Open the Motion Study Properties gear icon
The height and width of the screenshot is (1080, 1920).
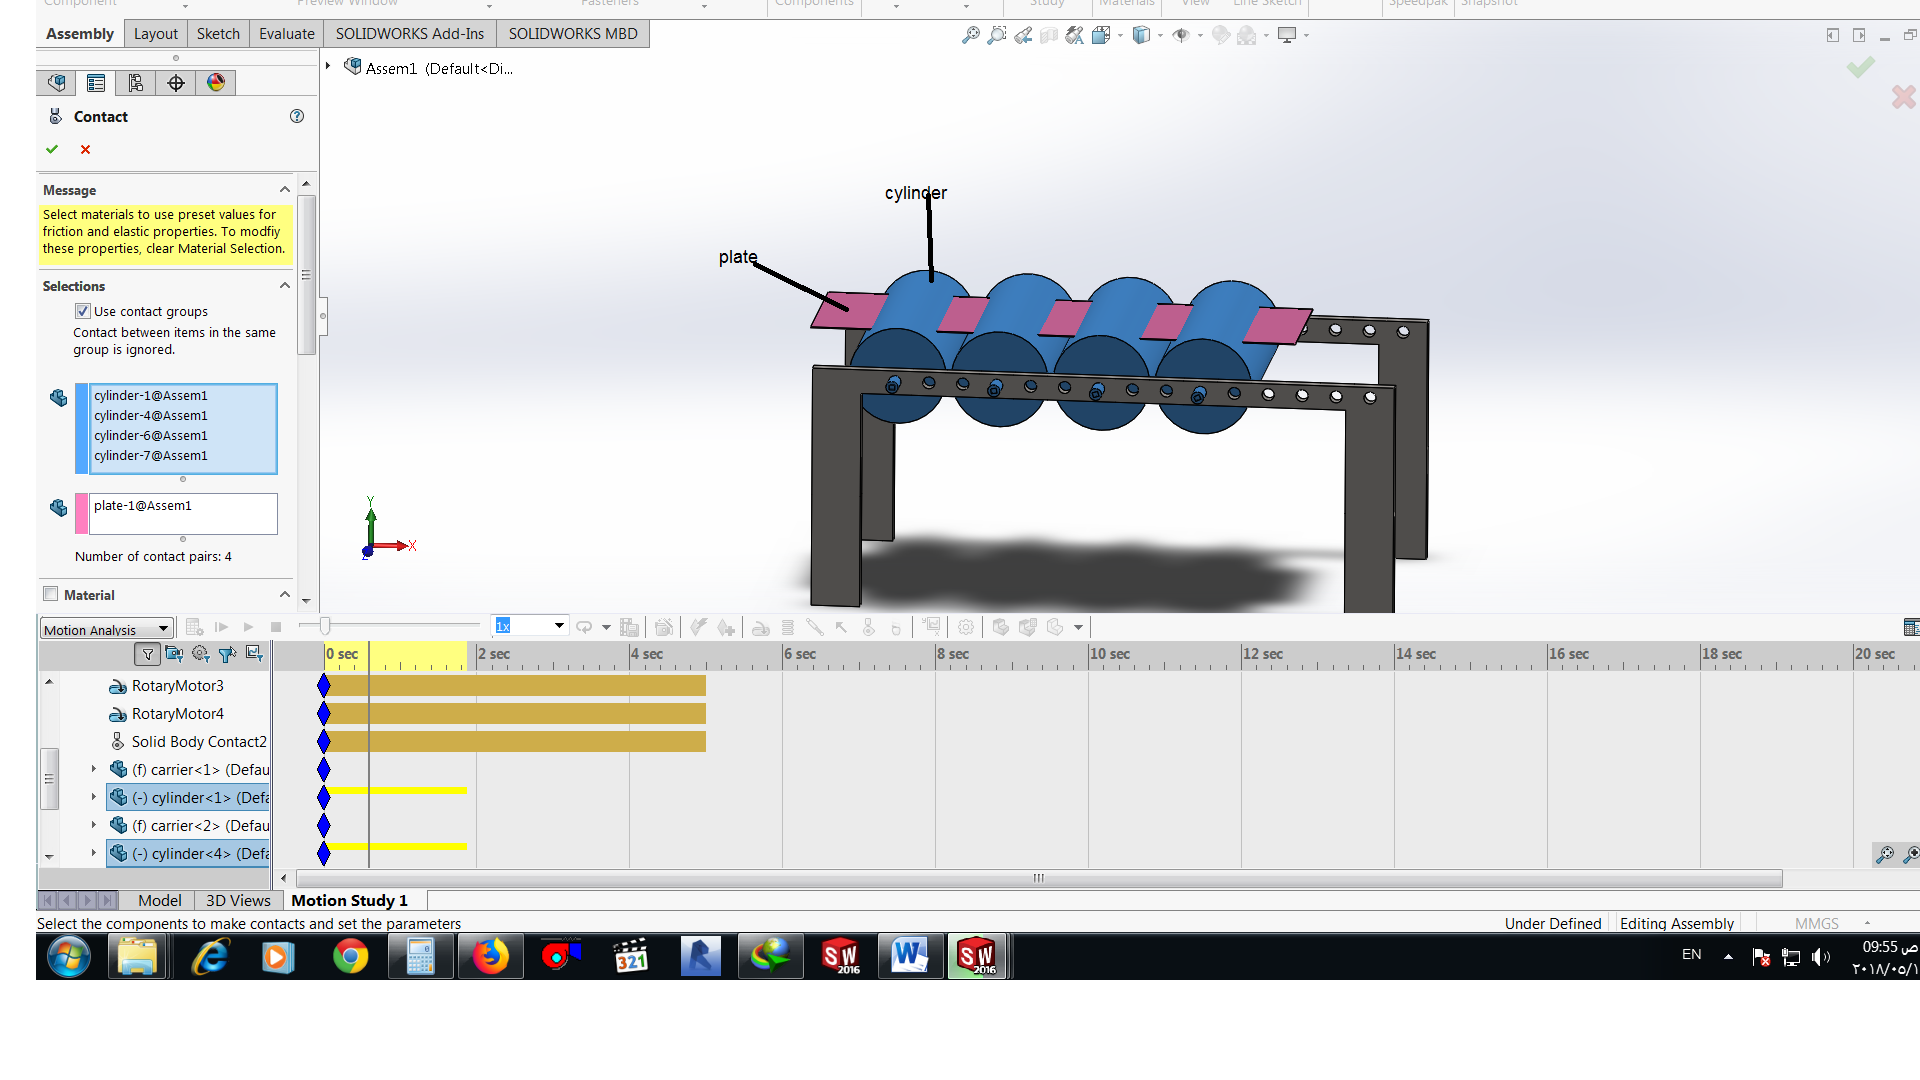965,627
